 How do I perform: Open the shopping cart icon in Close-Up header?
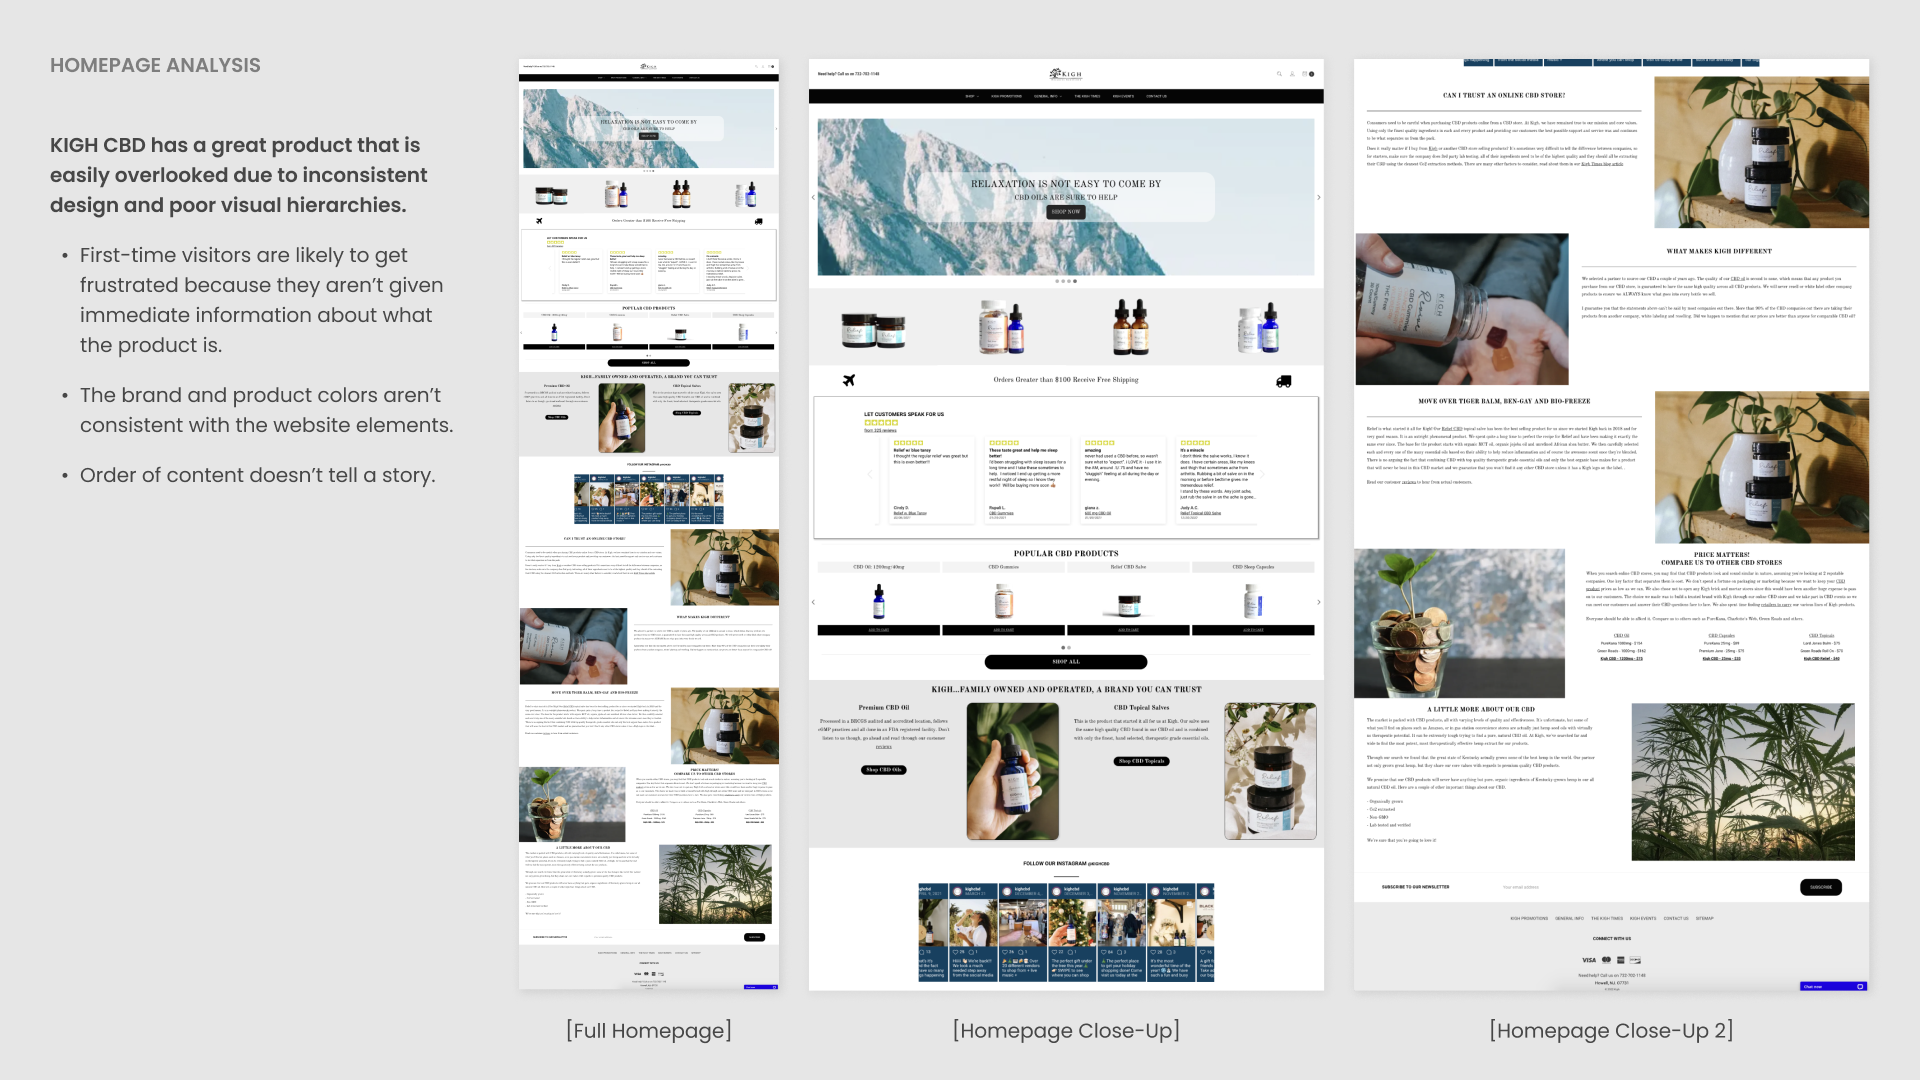click(x=1304, y=74)
